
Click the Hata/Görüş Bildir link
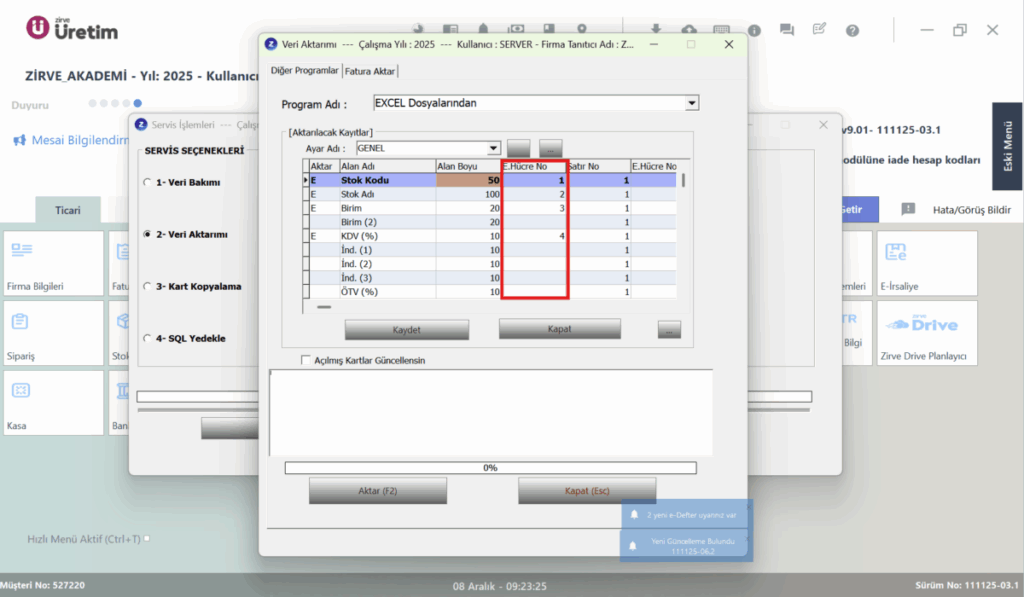[971, 210]
